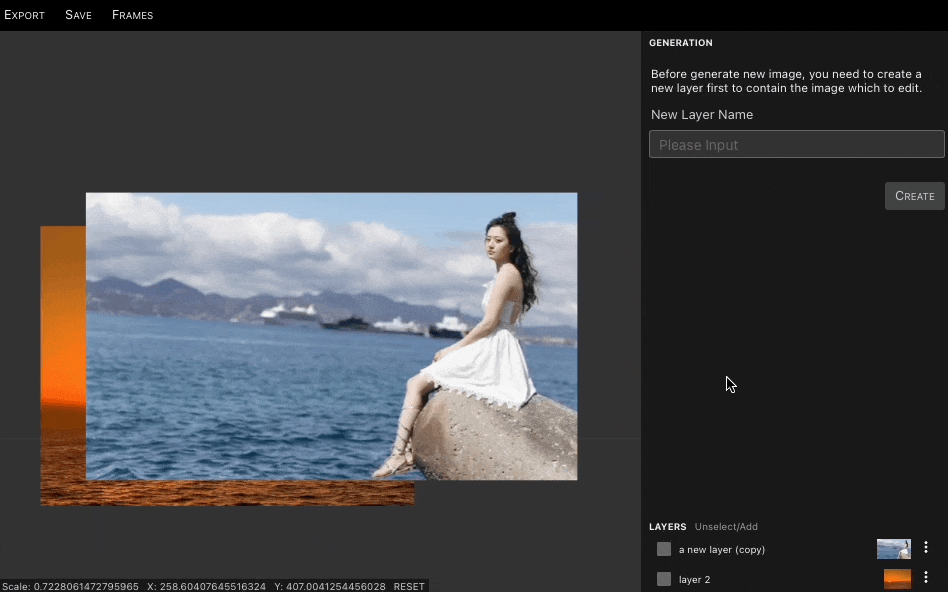Click the Unselect/Add link beside Layers
The height and width of the screenshot is (592, 948).
click(x=726, y=527)
